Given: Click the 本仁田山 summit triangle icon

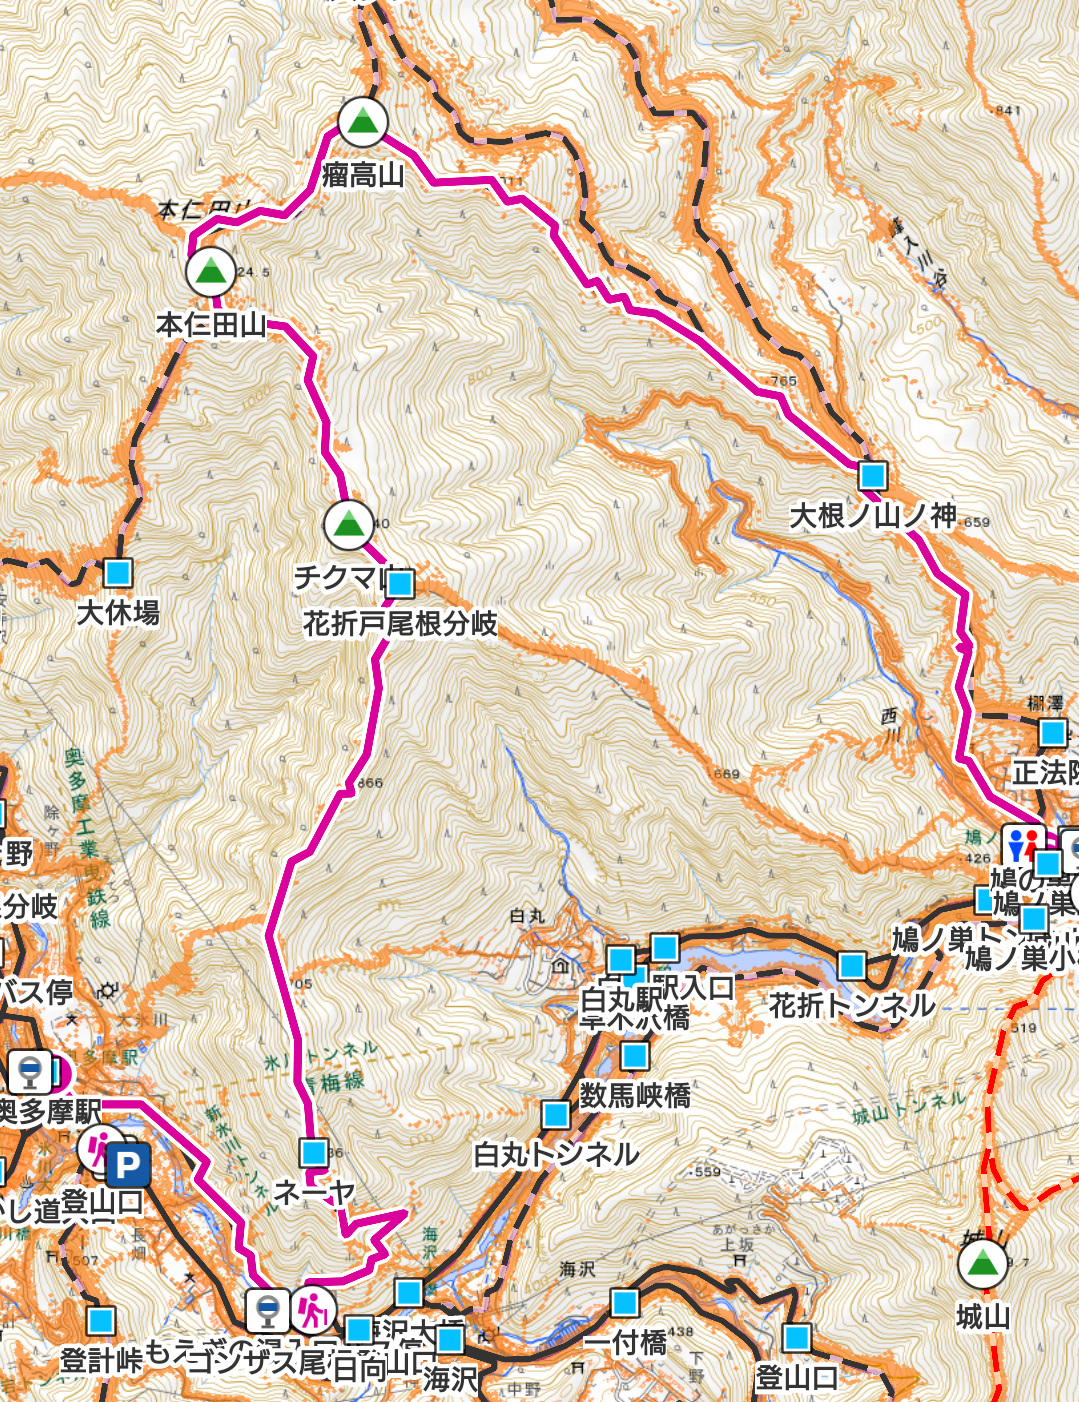Looking at the screenshot, I should 210,271.
